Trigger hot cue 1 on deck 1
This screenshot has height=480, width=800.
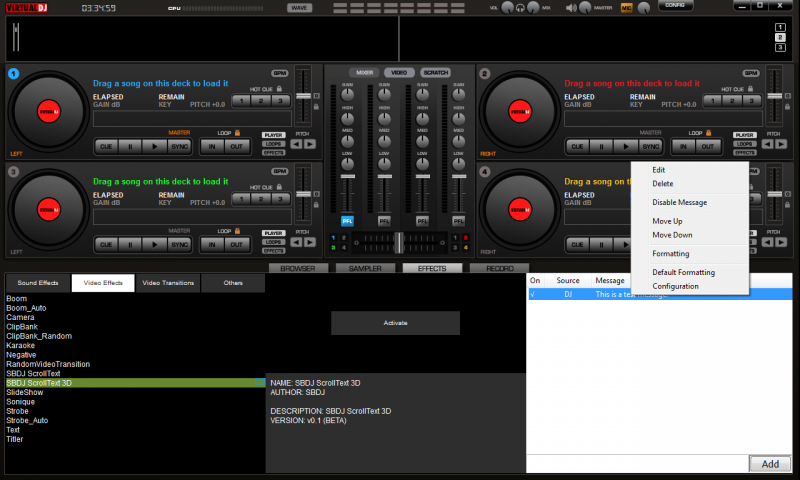pos(241,101)
